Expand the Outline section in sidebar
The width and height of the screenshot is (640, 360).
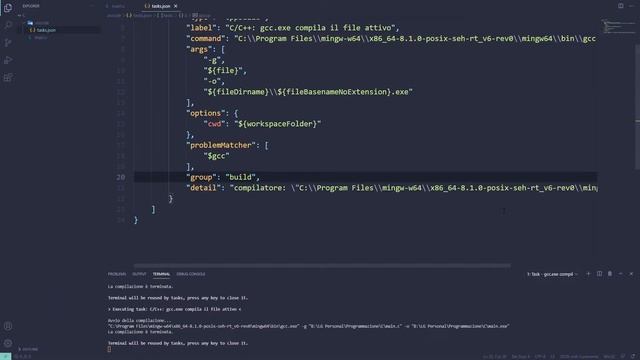click(29, 349)
